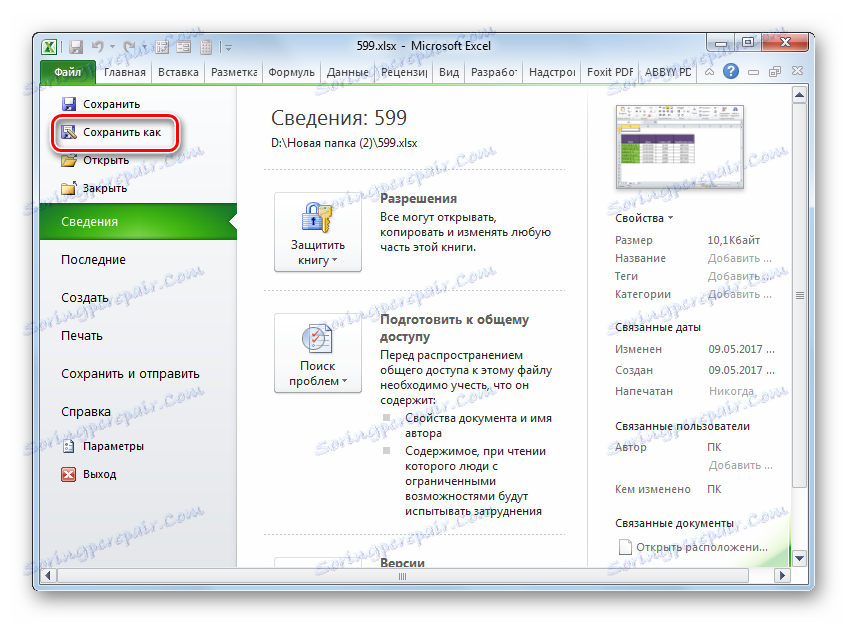This screenshot has width=848, height=624.
Task: Click the Закрыть folder icon
Action: tap(69, 188)
